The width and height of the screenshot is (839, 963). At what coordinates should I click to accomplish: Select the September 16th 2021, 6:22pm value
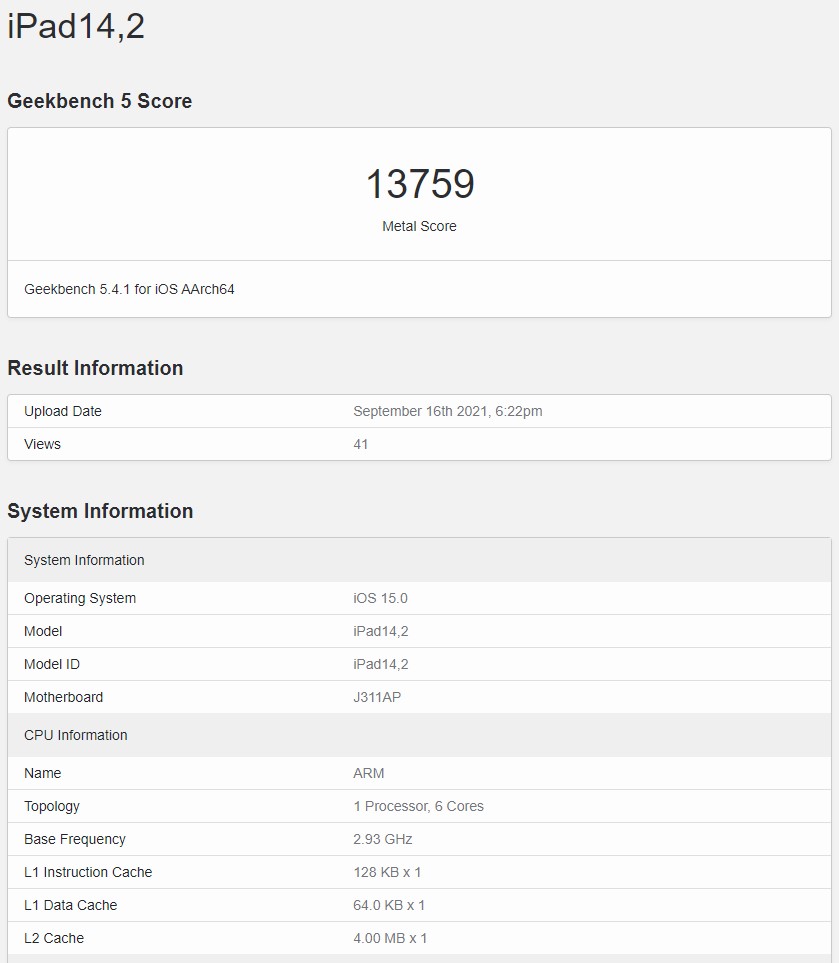tap(448, 411)
